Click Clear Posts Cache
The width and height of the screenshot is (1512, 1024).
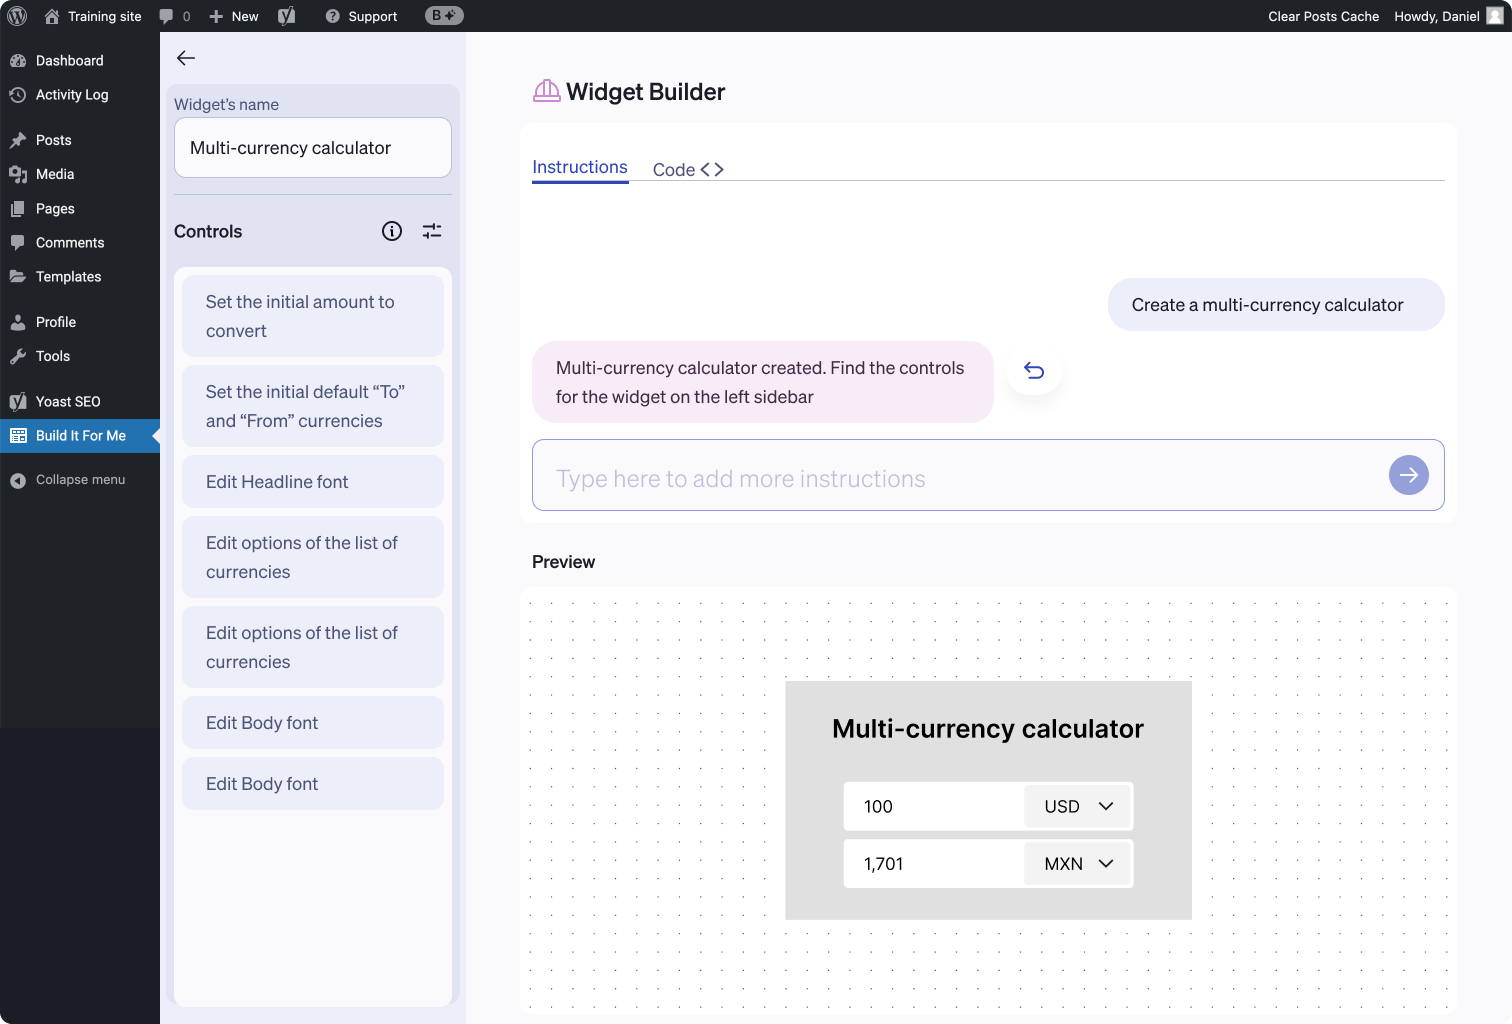(1323, 16)
